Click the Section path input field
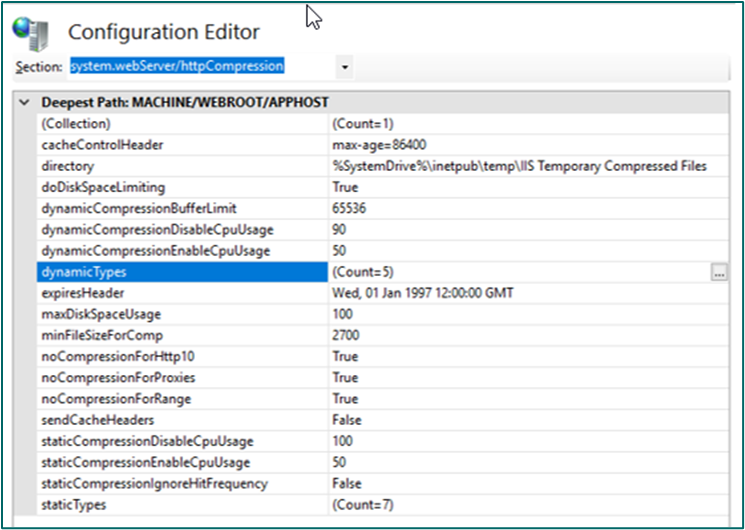 click(x=201, y=67)
